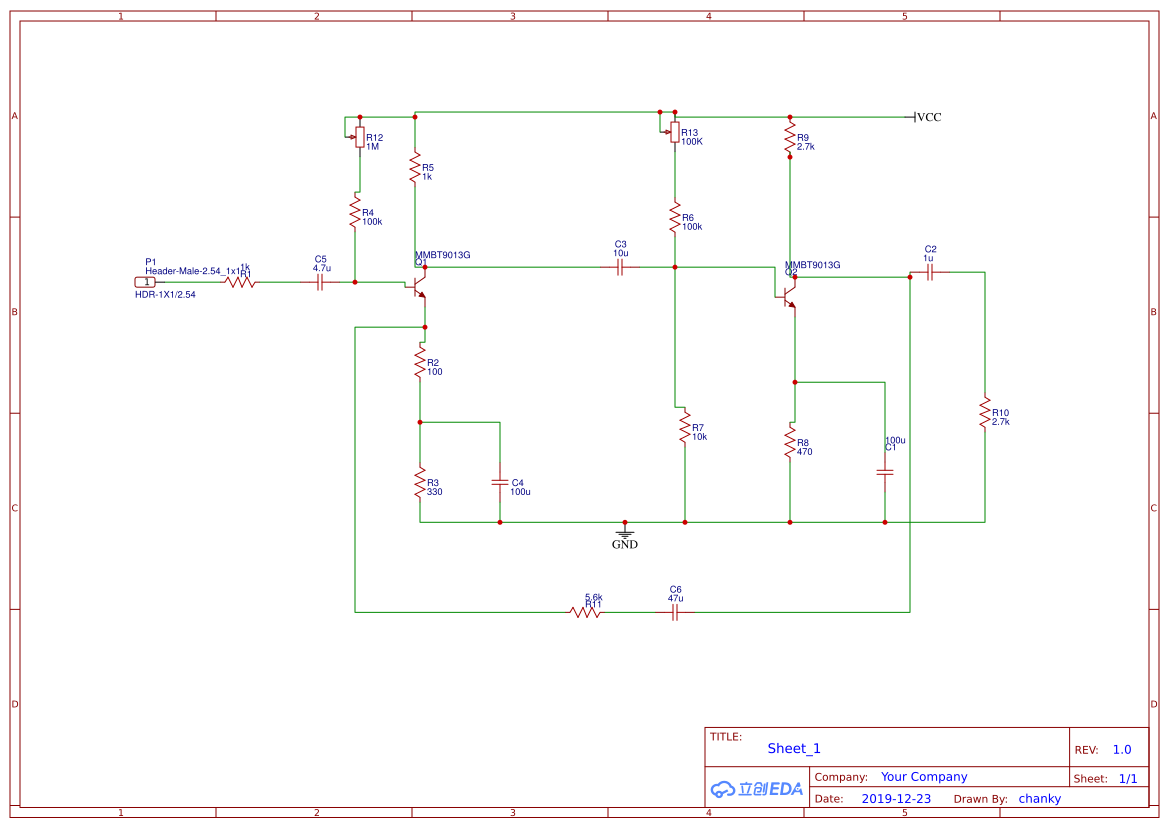Image resolution: width=1169 pixels, height=828 pixels.
Task: Click the Your Company field
Action: click(x=924, y=777)
